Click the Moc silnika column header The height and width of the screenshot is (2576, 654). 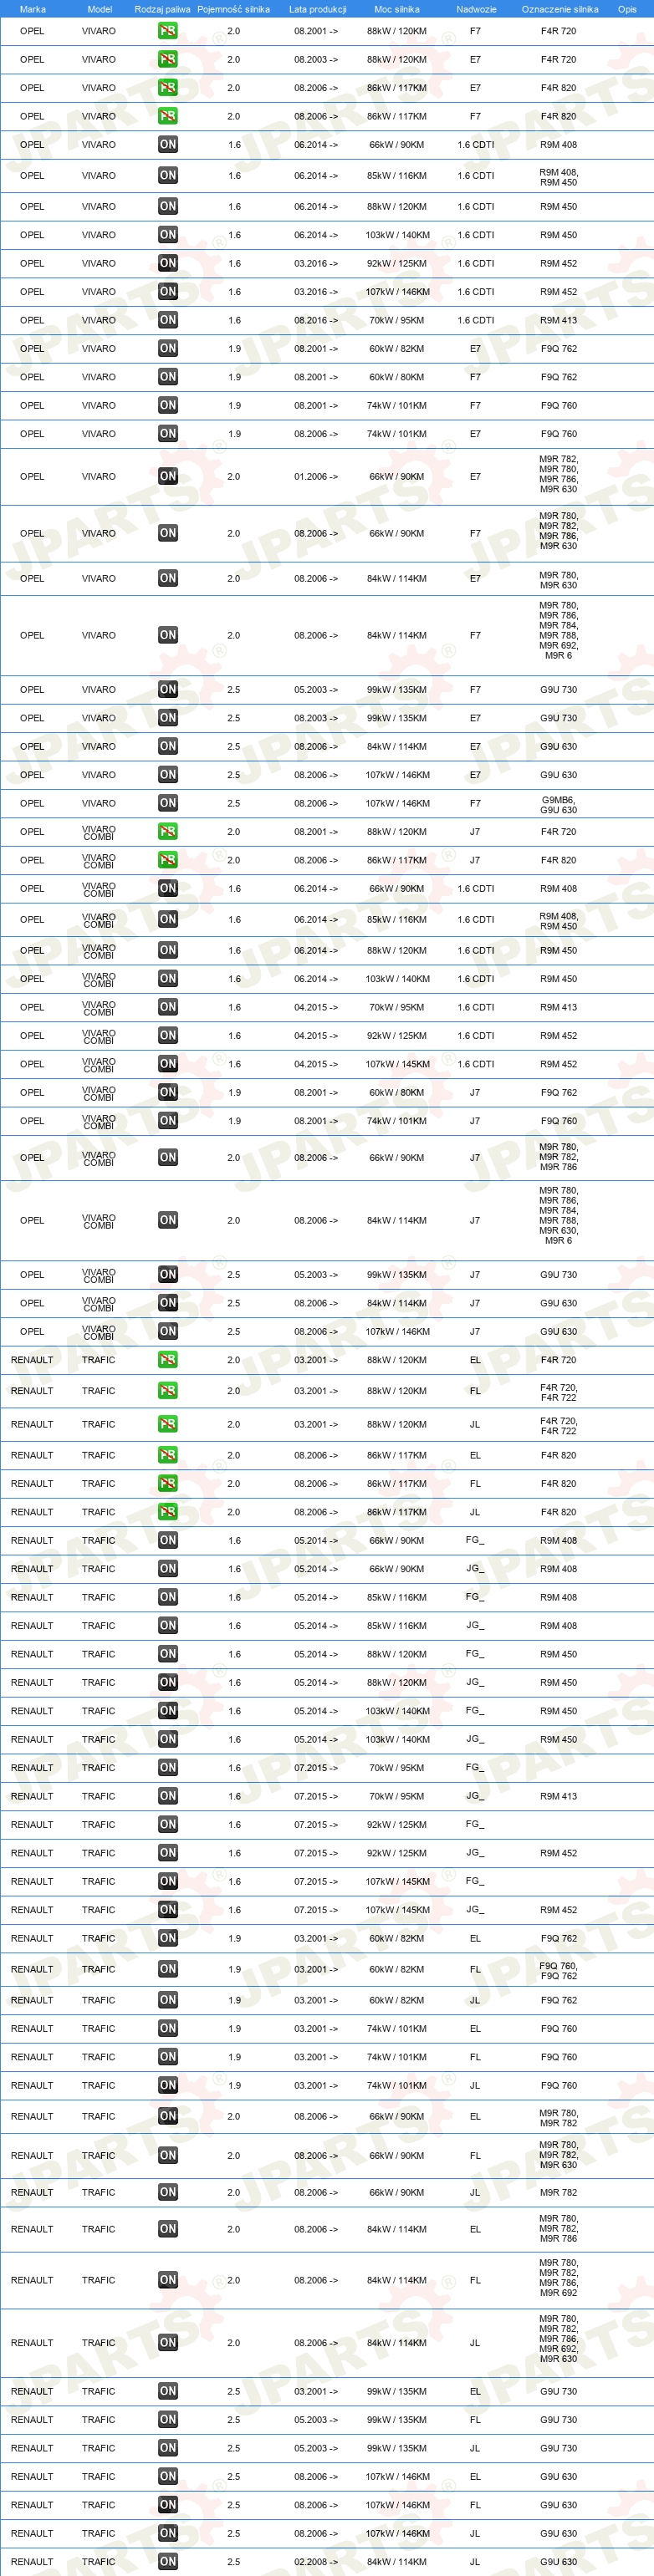(397, 9)
